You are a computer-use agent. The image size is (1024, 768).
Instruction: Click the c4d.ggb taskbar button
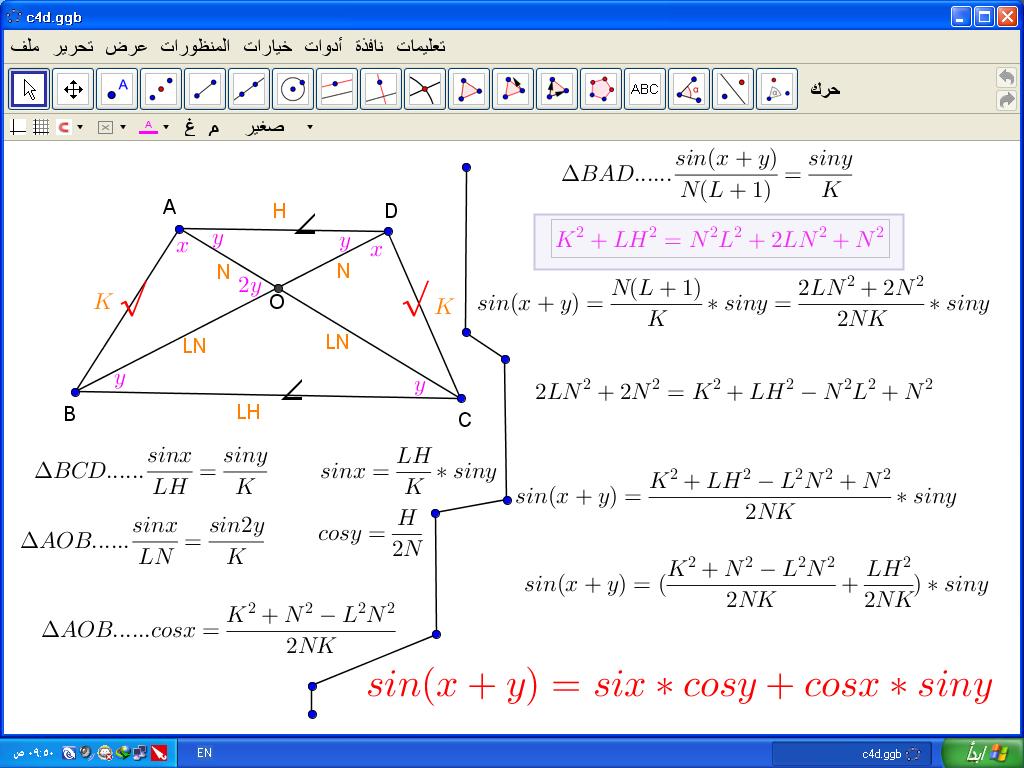point(852,753)
